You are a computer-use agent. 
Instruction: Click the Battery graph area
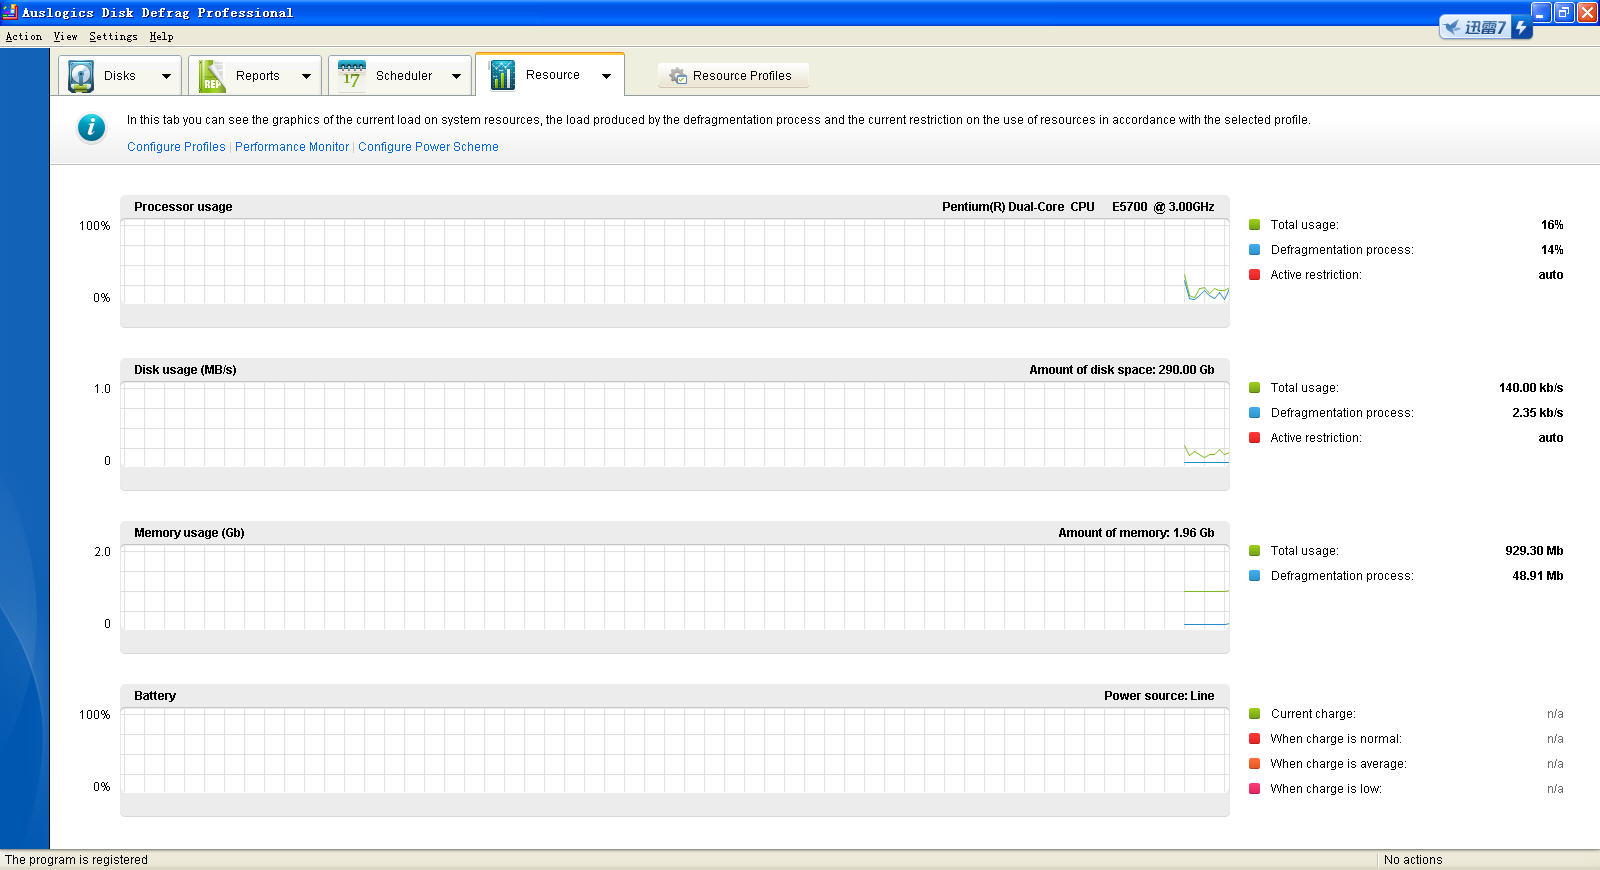675,750
